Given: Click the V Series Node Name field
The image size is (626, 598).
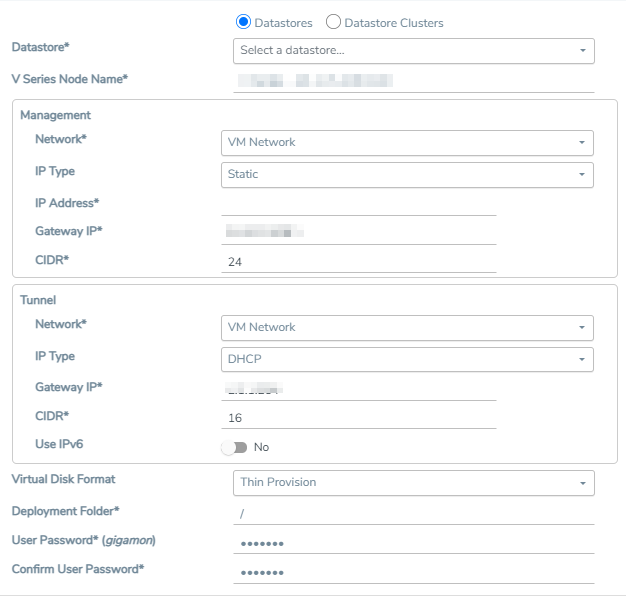Looking at the screenshot, I should pyautogui.click(x=414, y=81).
